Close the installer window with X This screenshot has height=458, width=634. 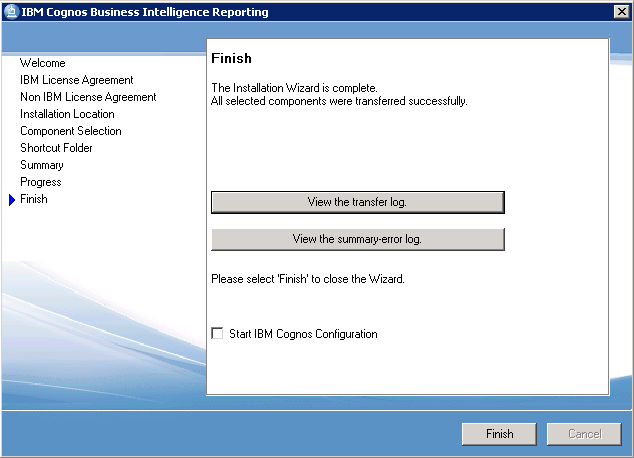click(x=621, y=12)
